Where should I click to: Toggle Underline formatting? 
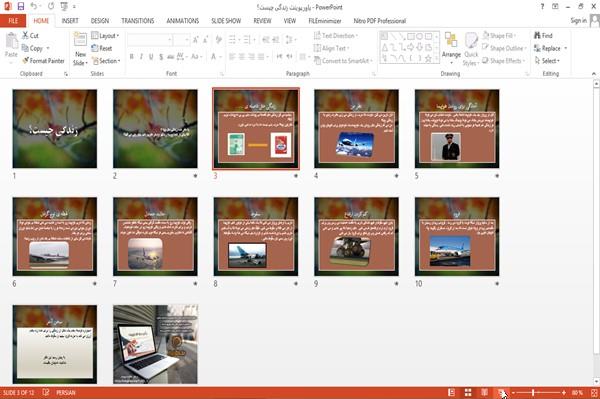(151, 57)
